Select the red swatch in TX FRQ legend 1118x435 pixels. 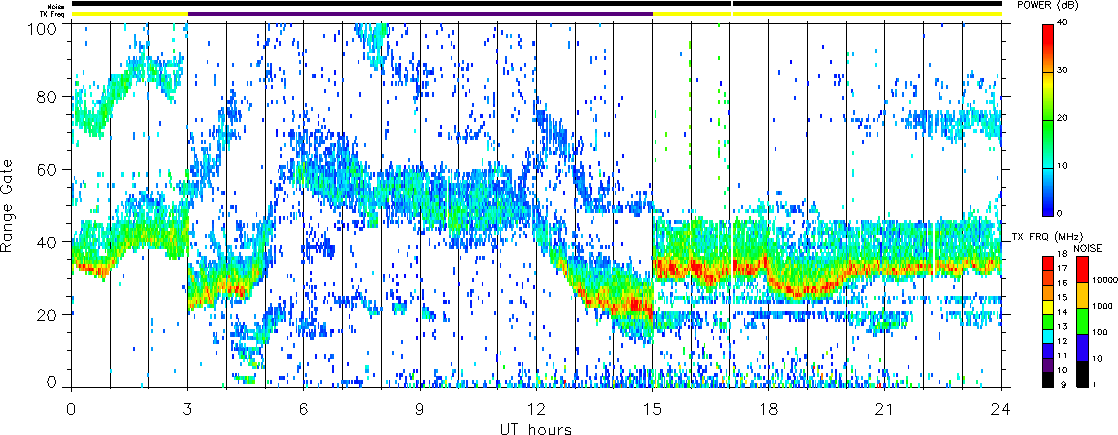point(1048,263)
